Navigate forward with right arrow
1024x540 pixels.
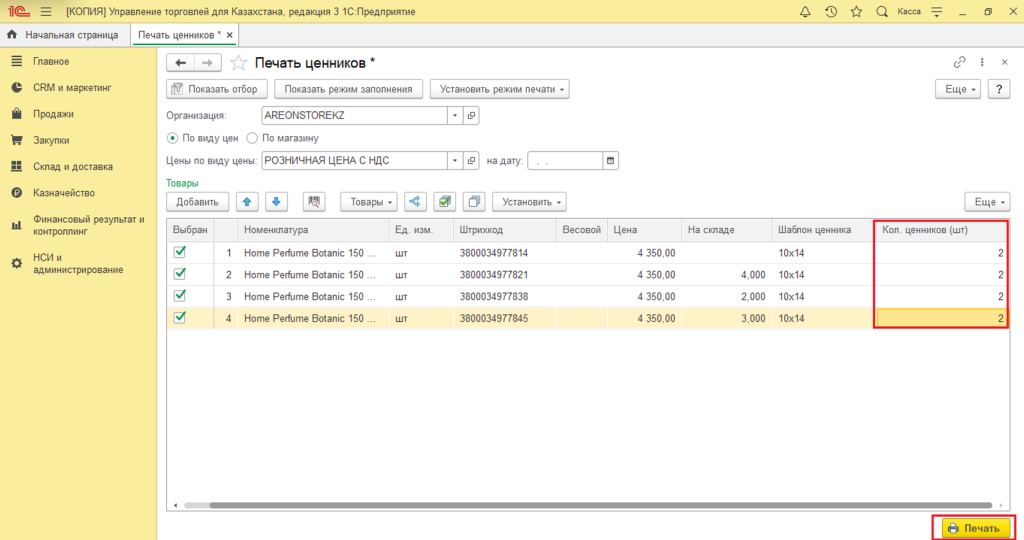tap(207, 63)
